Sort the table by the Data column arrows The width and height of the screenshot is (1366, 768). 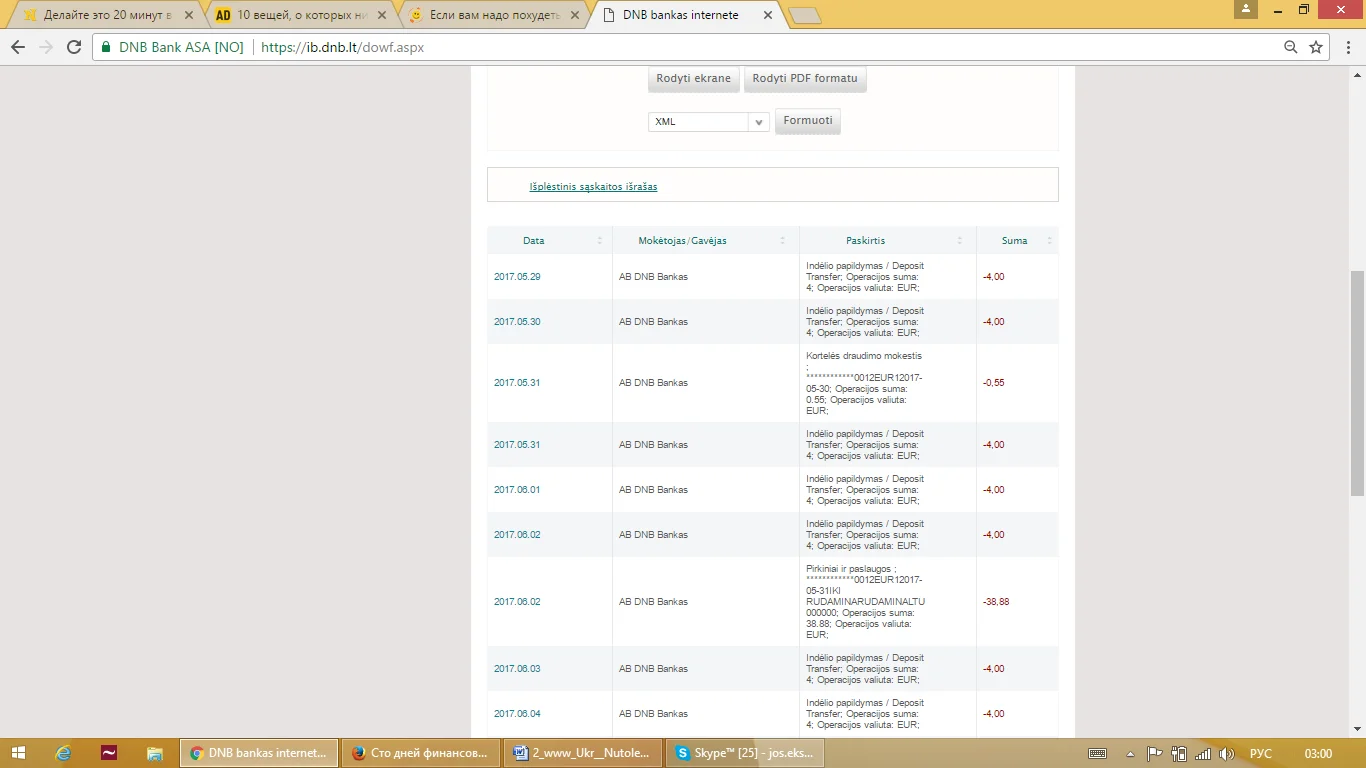point(600,241)
